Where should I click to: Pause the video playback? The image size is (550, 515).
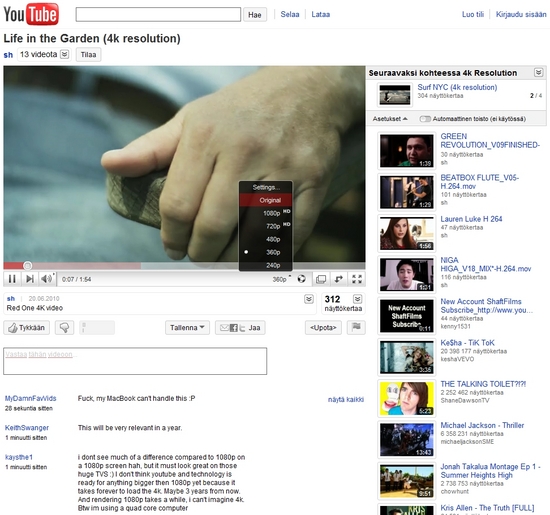[12, 279]
